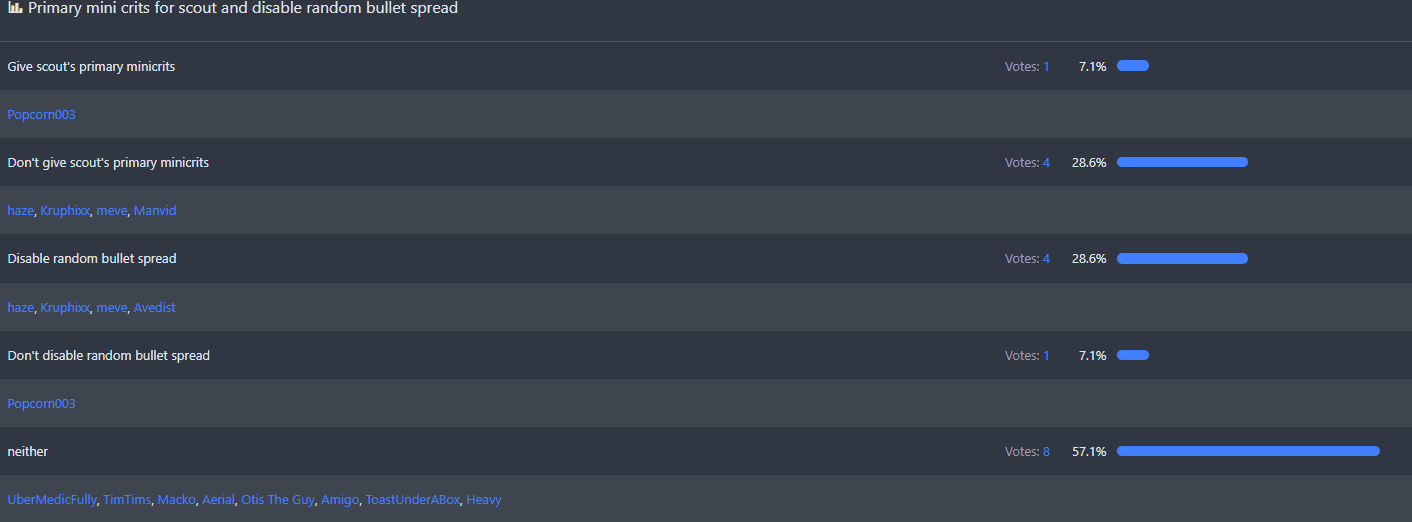Click the poll title text about mini crits
Screen dimensions: 1412x522
click(243, 8)
